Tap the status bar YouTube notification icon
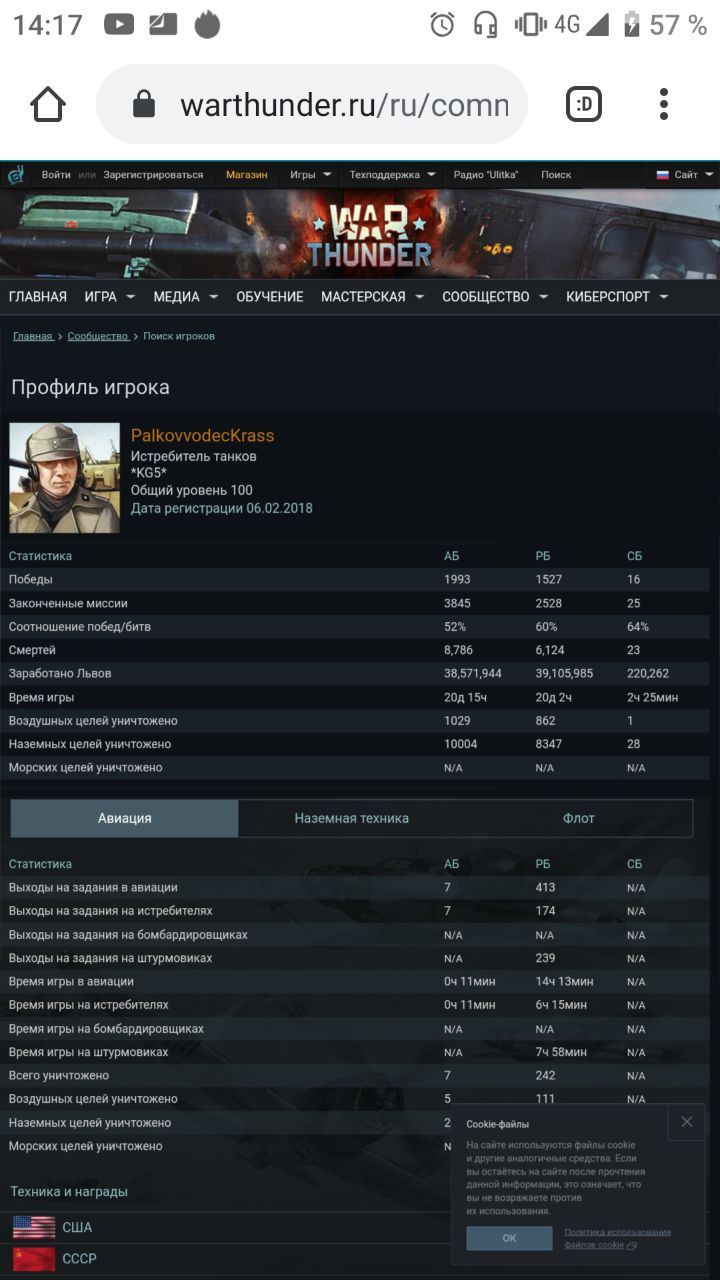This screenshot has height=1280, width=720. coord(119,24)
